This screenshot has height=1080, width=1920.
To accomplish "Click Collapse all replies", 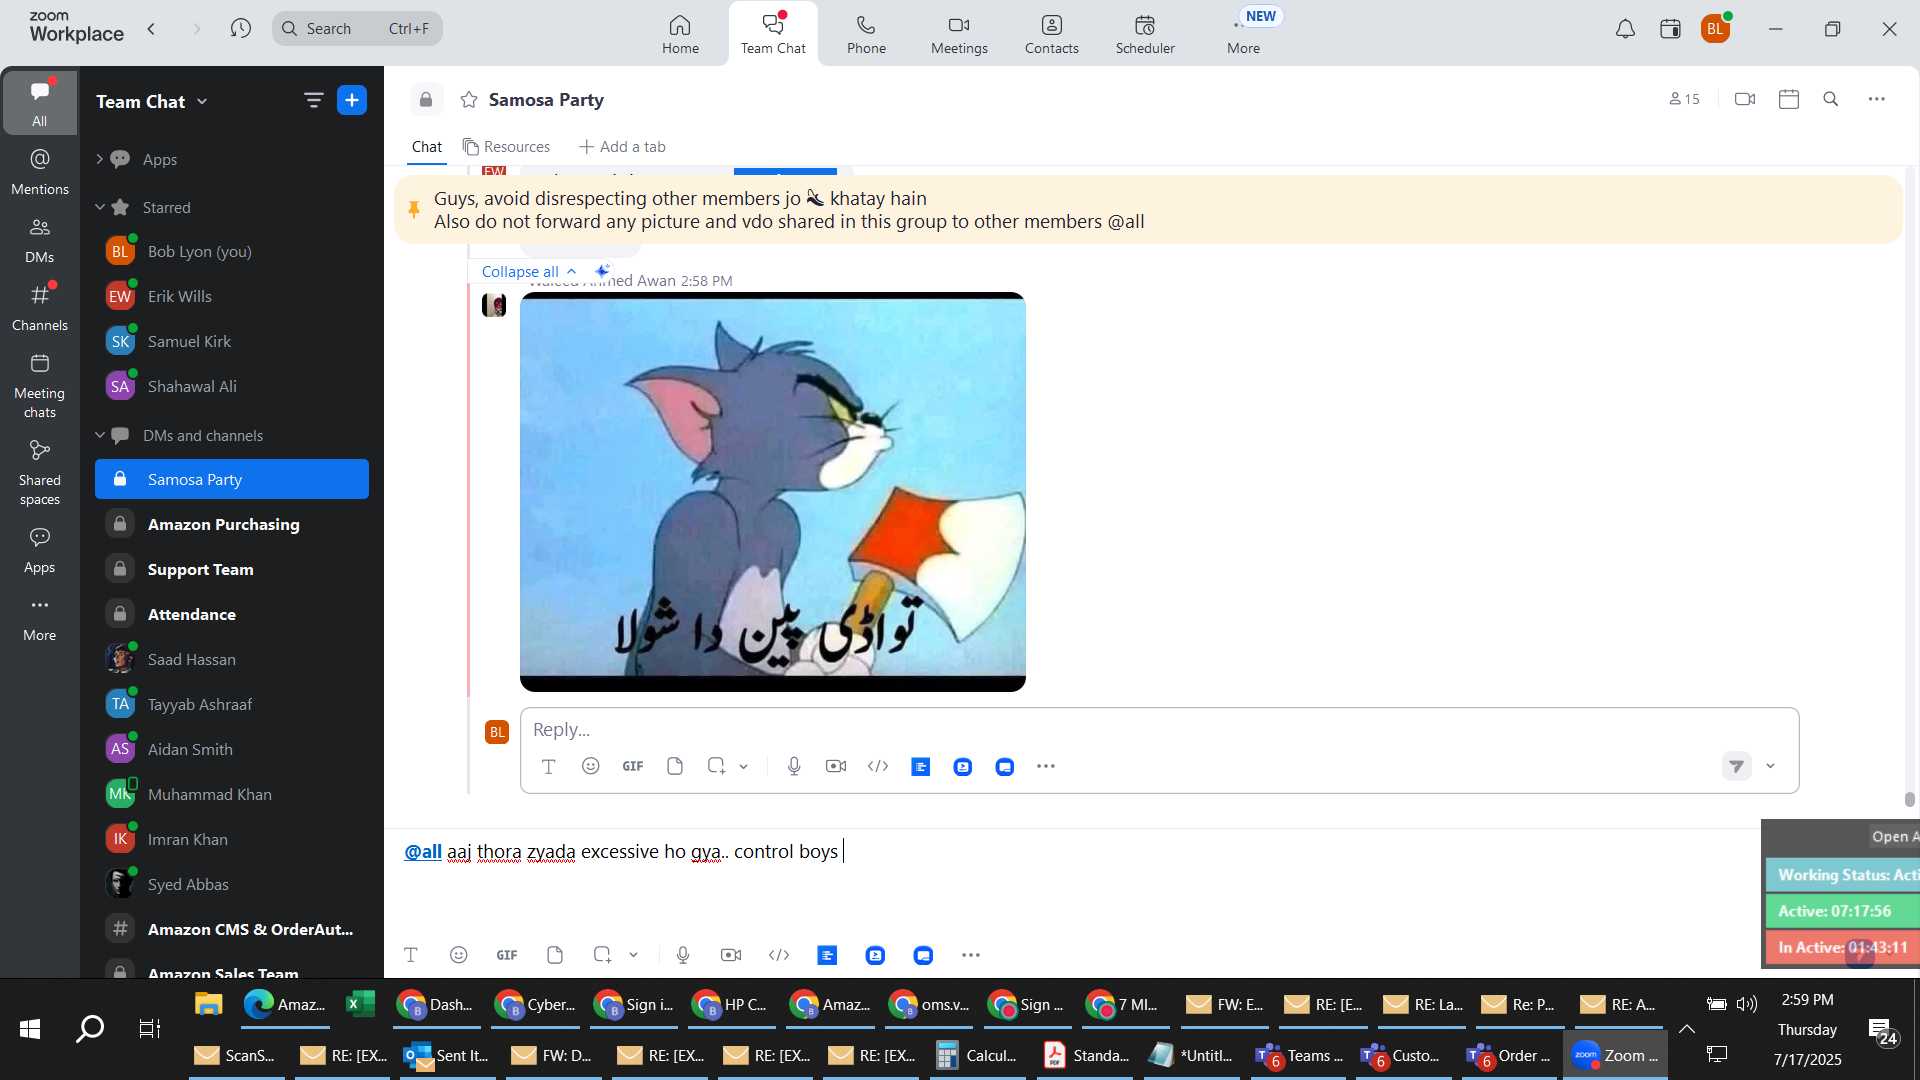I will tap(529, 271).
